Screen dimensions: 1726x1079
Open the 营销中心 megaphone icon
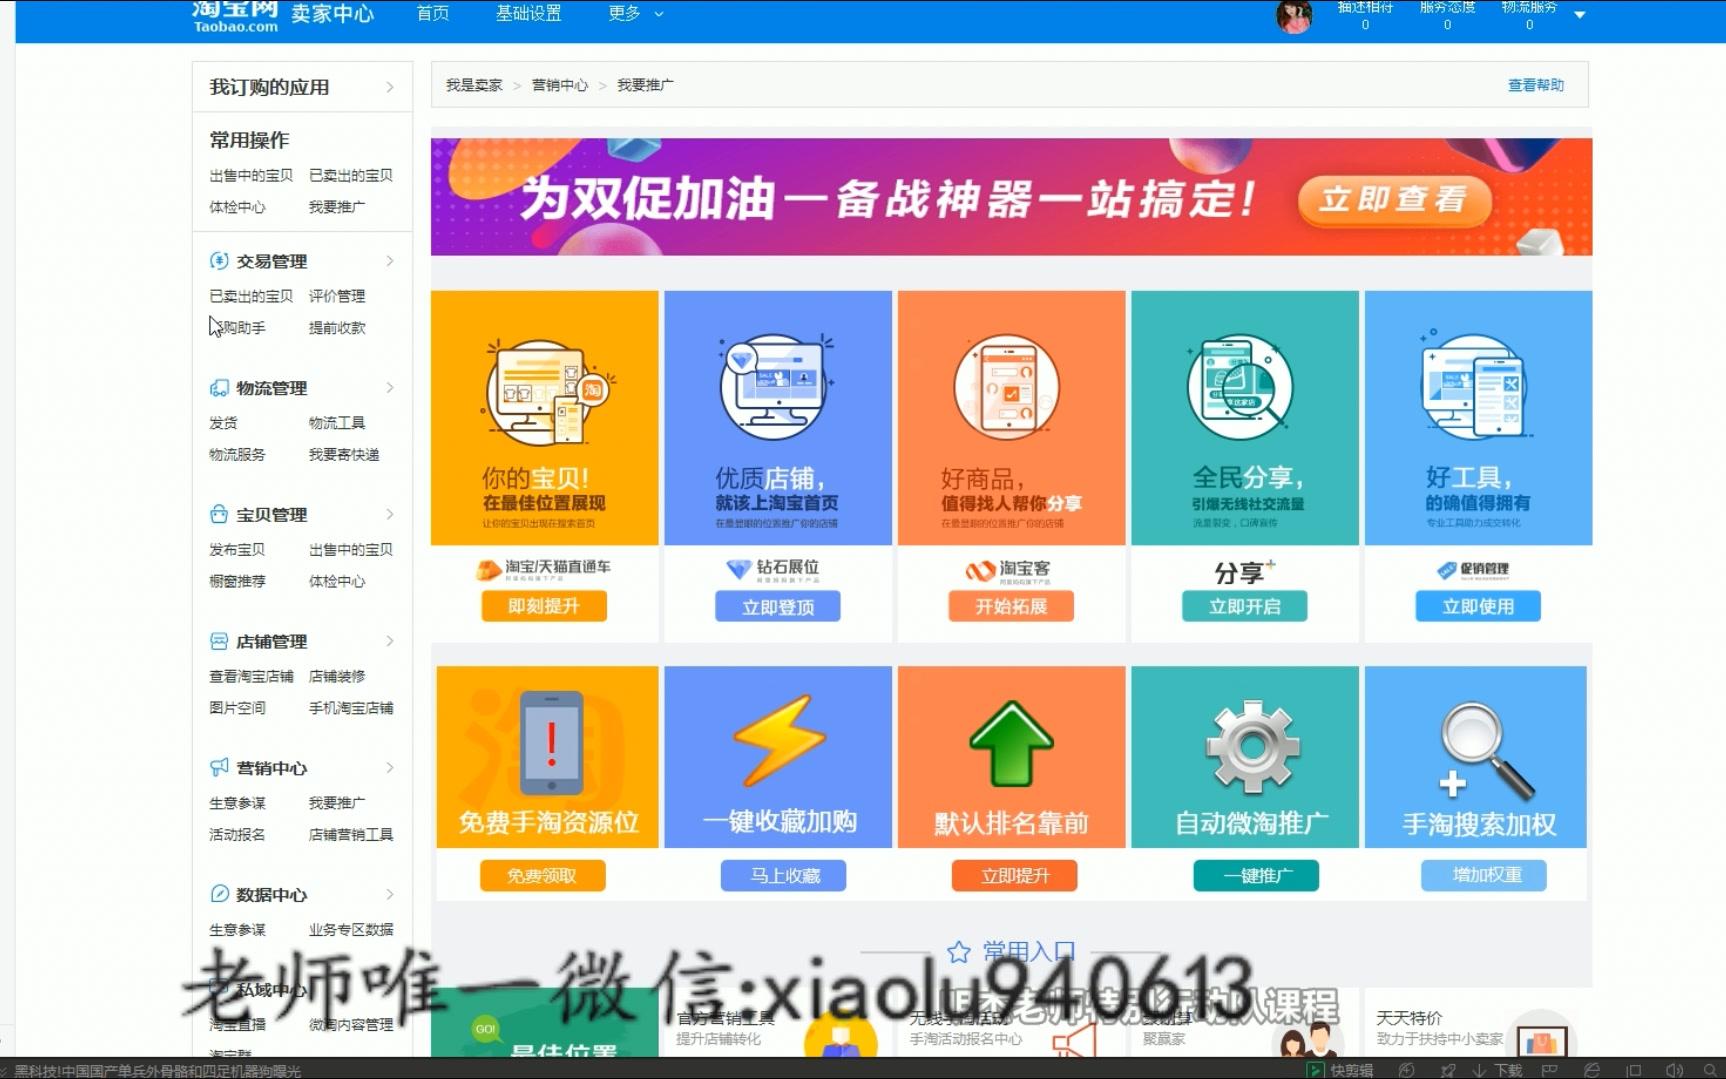click(x=219, y=768)
